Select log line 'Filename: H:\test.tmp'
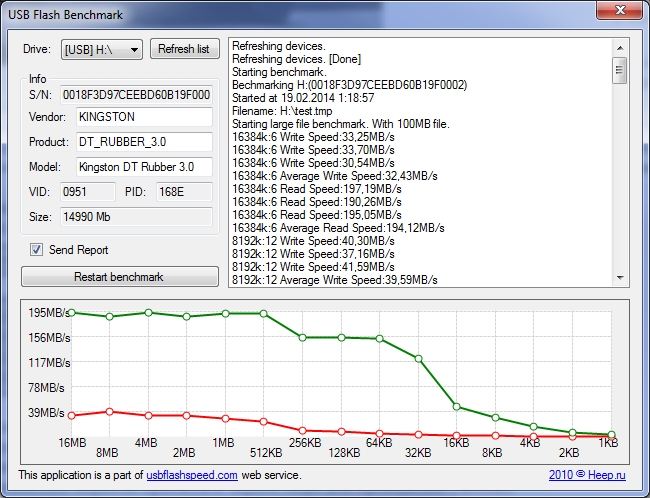Screen dimensions: 650x498 tap(282, 111)
